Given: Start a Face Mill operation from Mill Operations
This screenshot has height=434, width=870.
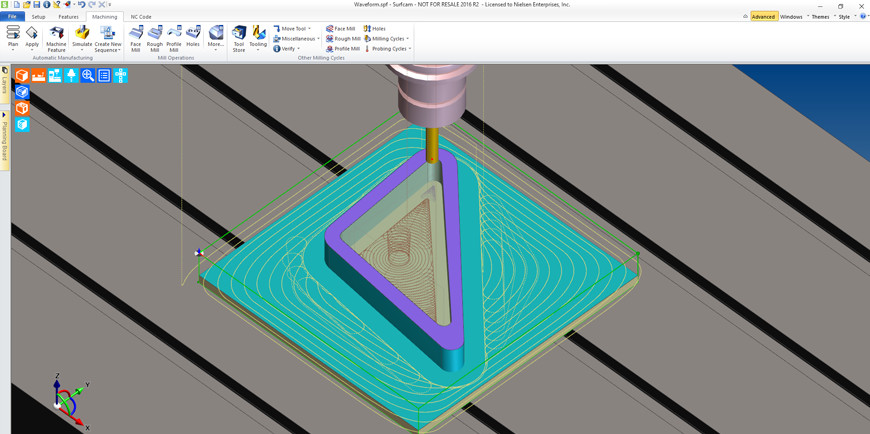Looking at the screenshot, I should pos(135,39).
